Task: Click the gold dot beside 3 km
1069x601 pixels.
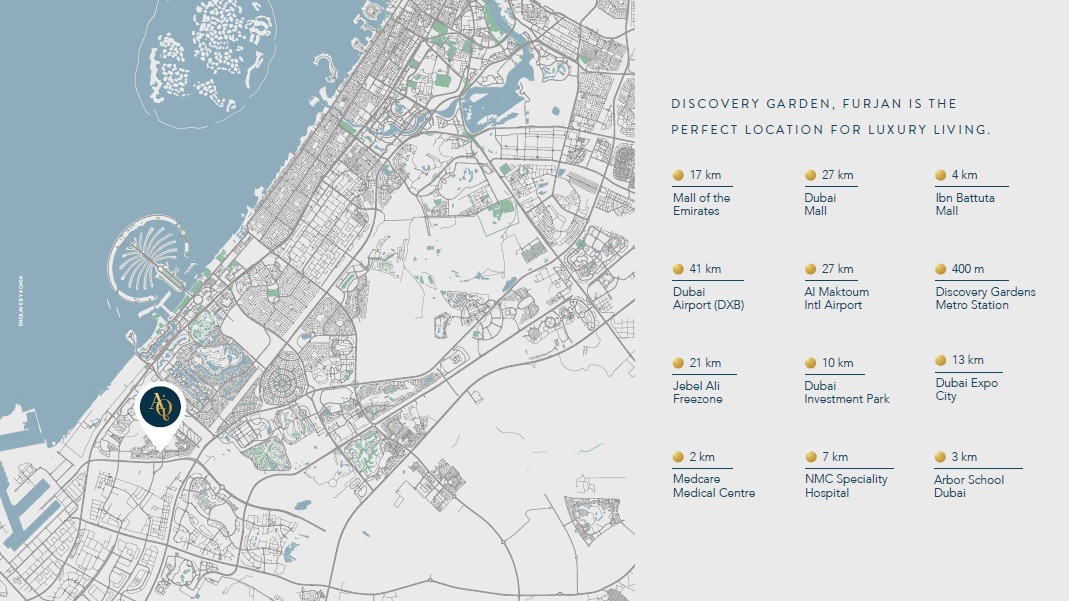Action: (941, 457)
